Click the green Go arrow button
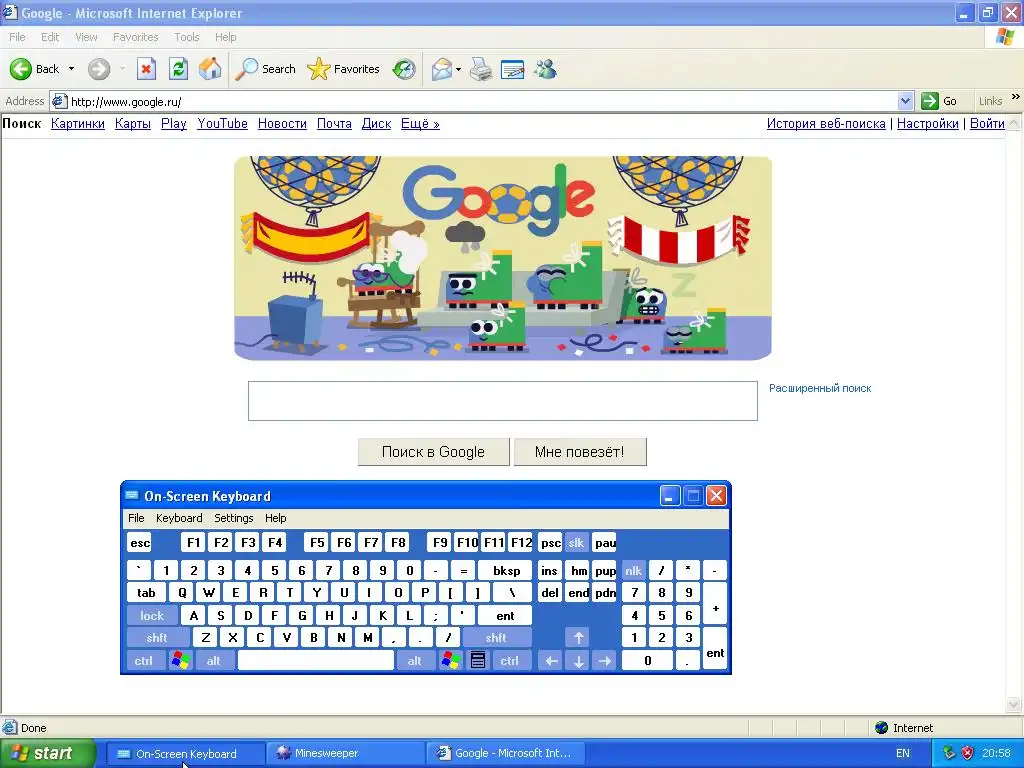This screenshot has width=1024, height=768. tap(929, 101)
